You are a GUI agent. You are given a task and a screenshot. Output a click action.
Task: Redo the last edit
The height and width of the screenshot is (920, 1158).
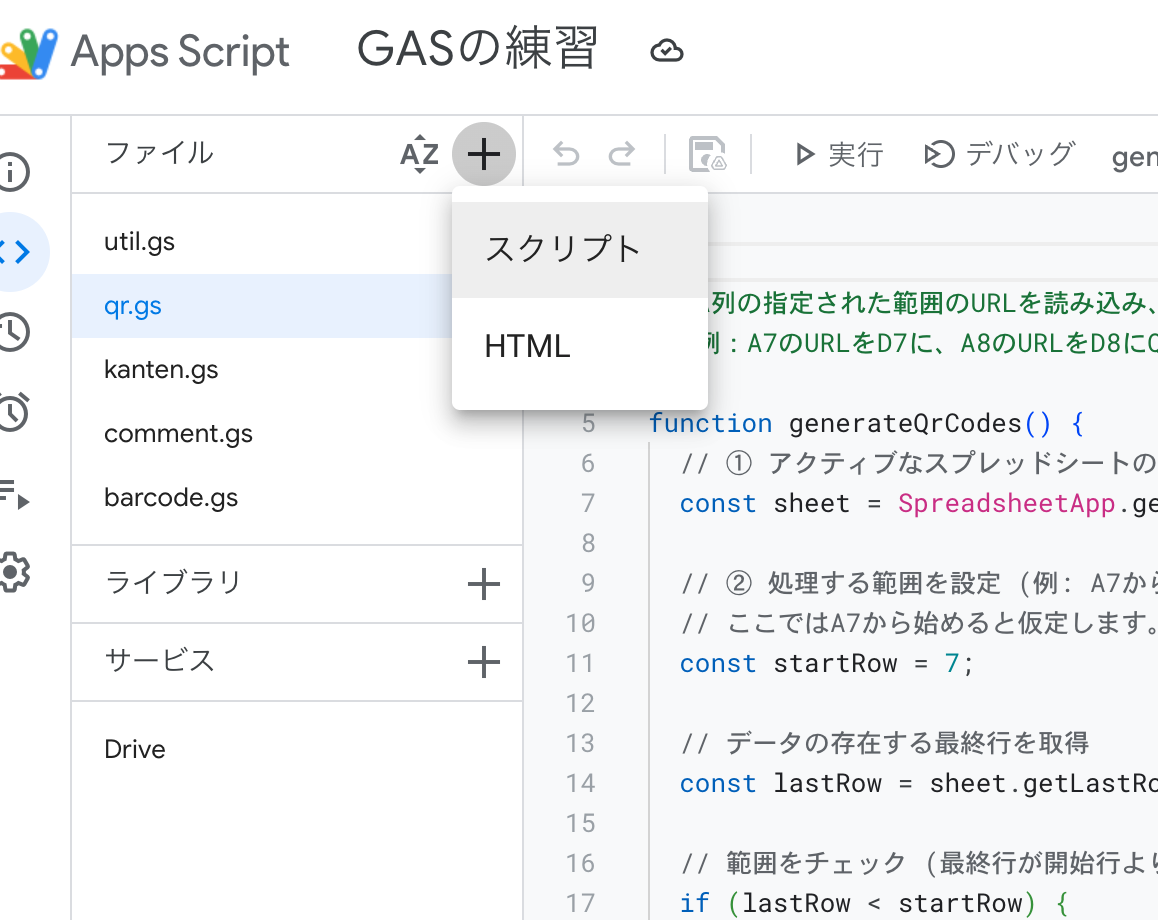[622, 154]
